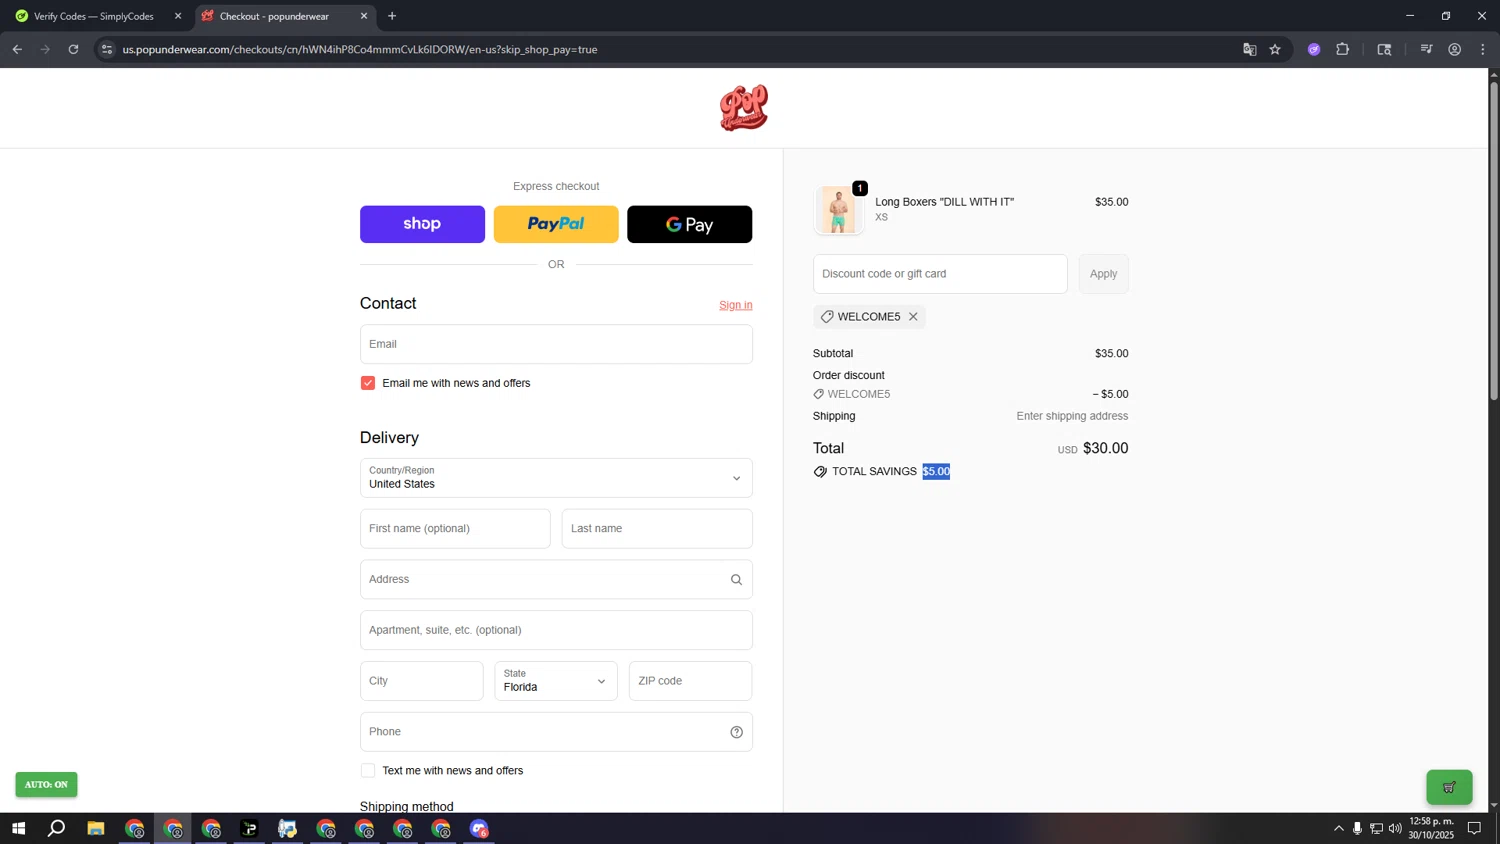Open the media controls icon
1500x844 pixels.
tap(1426, 49)
